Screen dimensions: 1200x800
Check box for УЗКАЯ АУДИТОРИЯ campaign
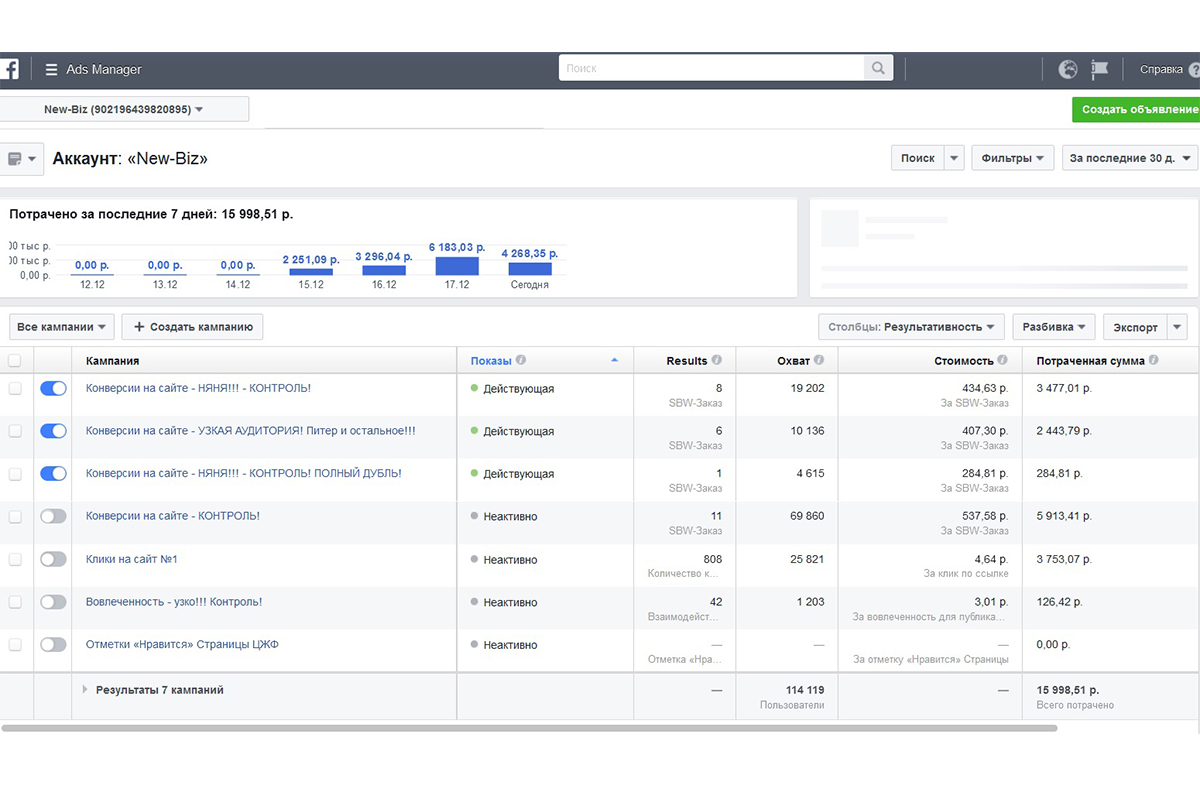[14, 431]
